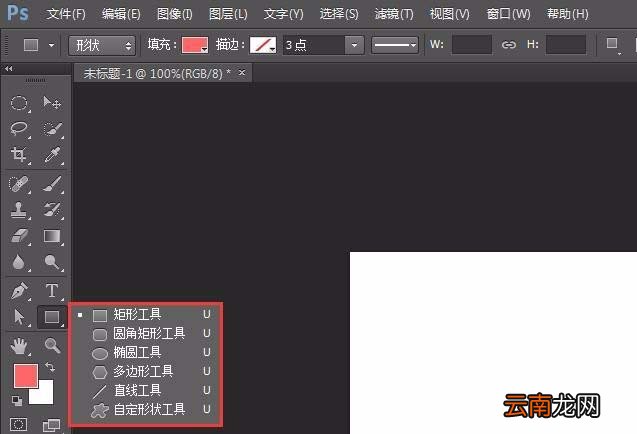
Task: Open the 选择(S) menu
Action: point(339,14)
